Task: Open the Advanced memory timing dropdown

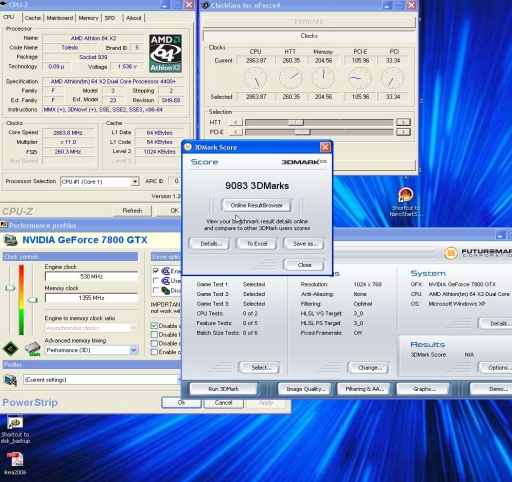Action: (133, 350)
